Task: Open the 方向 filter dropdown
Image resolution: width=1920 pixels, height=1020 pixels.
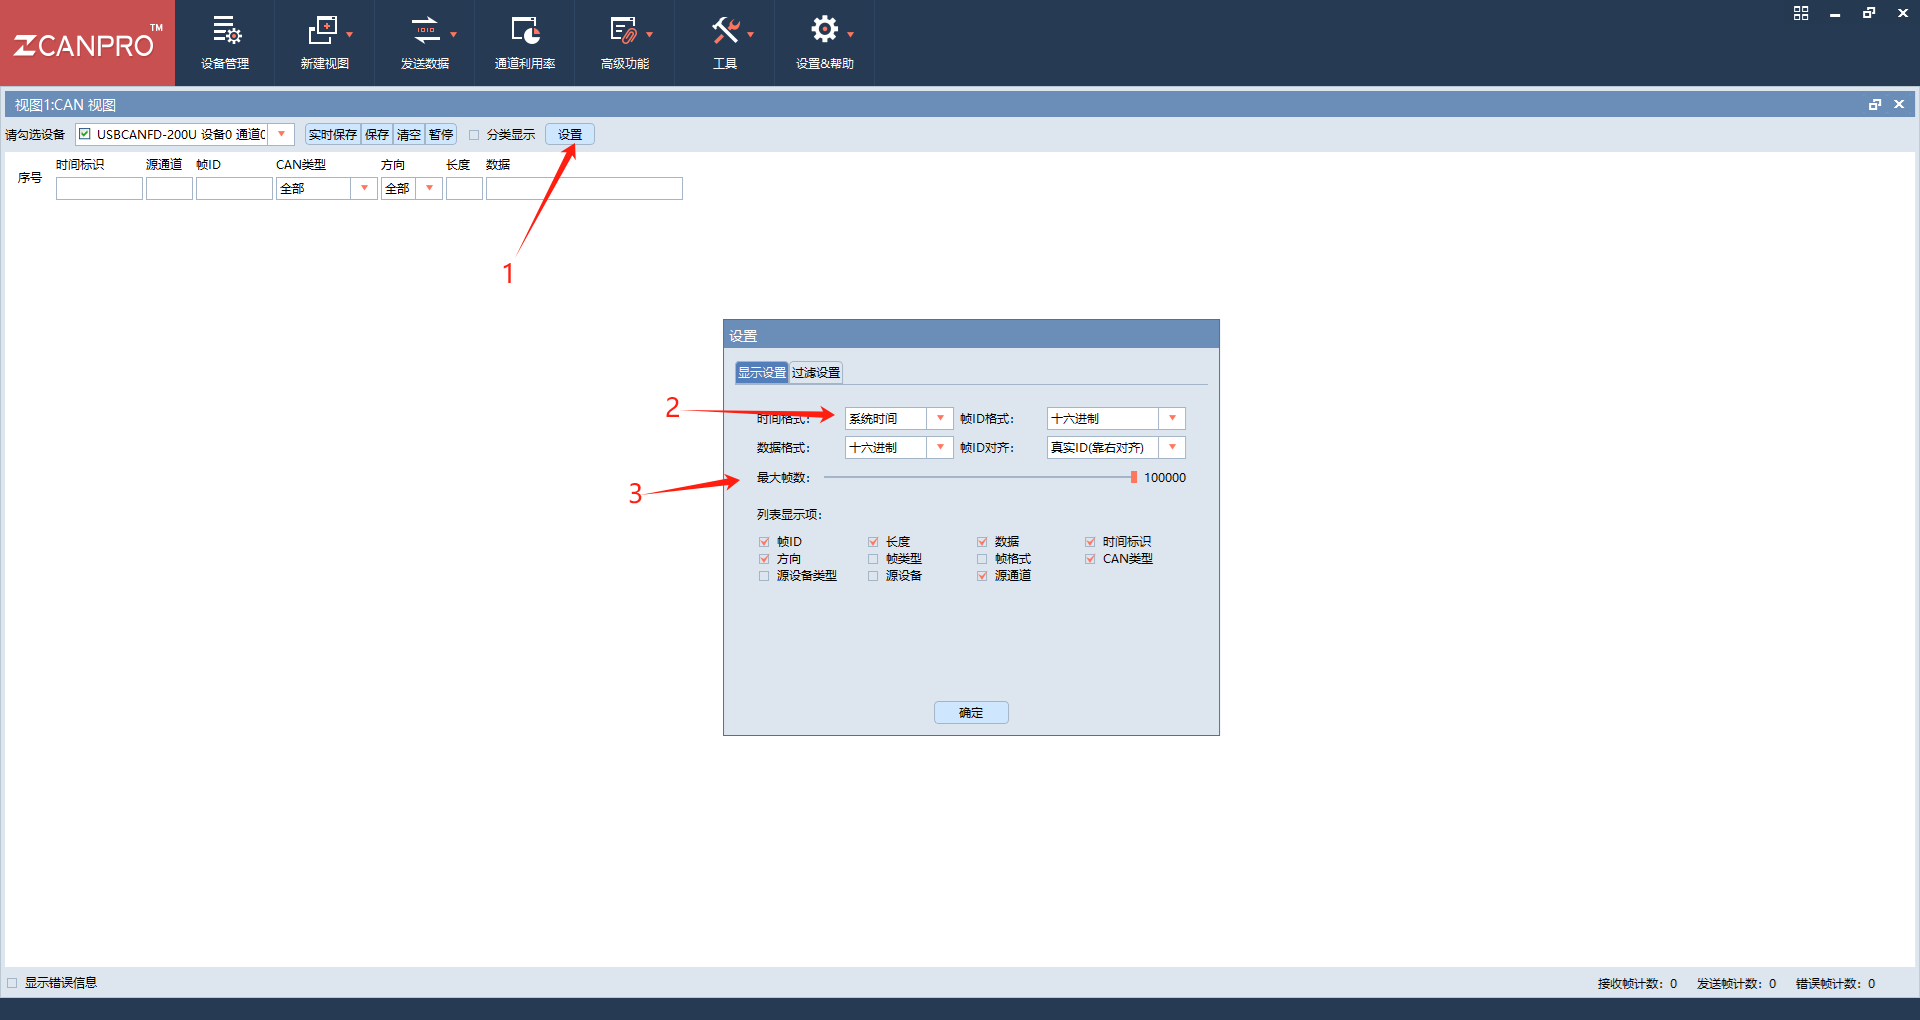Action: tap(430, 188)
